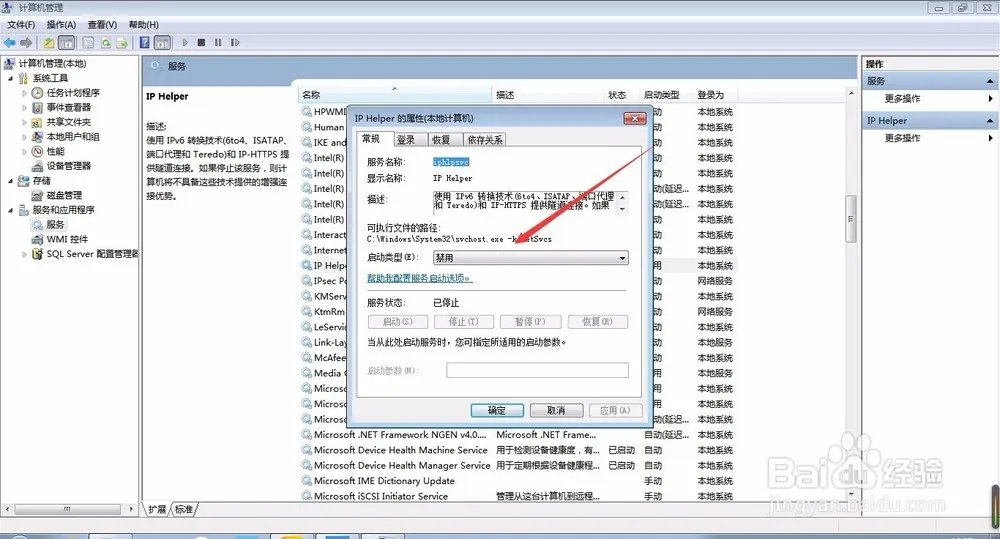This screenshot has width=1000, height=539.
Task: Click 更多操作 under 服务 in actions
Action: coord(902,98)
